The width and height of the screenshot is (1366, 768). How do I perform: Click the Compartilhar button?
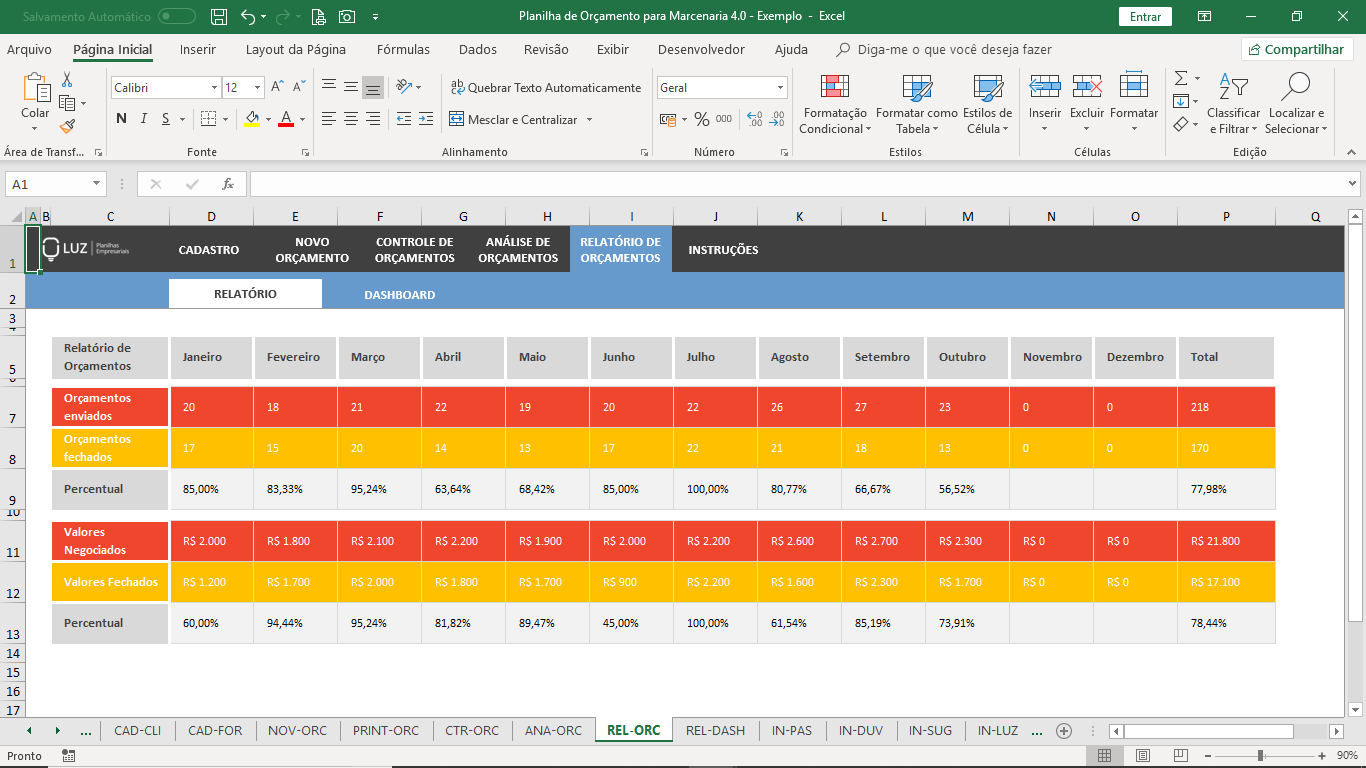pyautogui.click(x=1297, y=49)
